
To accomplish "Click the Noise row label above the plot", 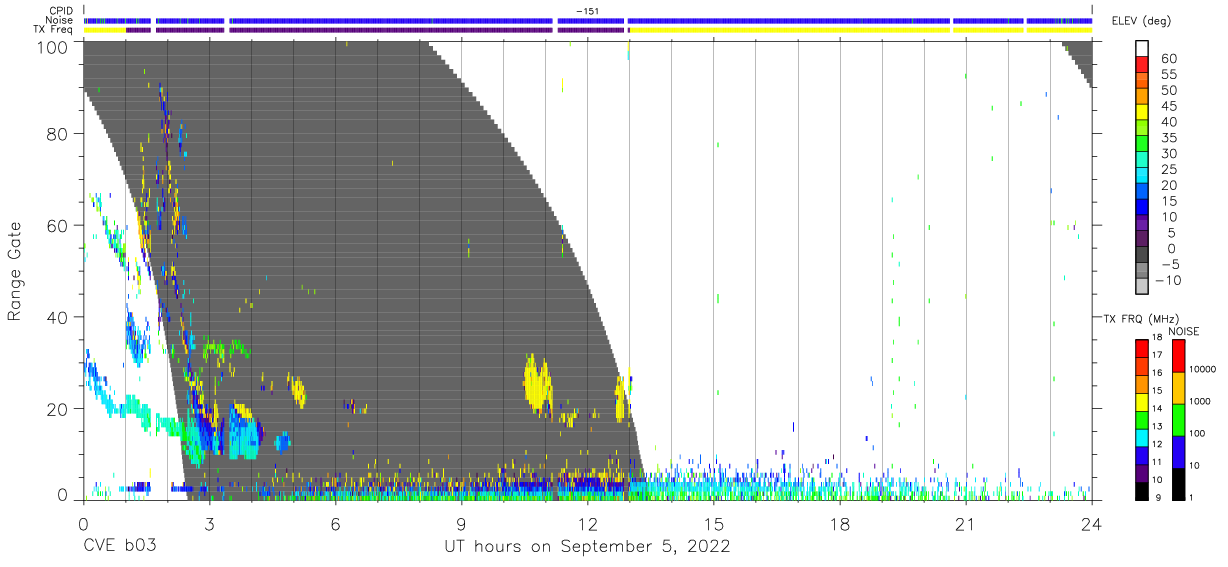I will (60, 20).
